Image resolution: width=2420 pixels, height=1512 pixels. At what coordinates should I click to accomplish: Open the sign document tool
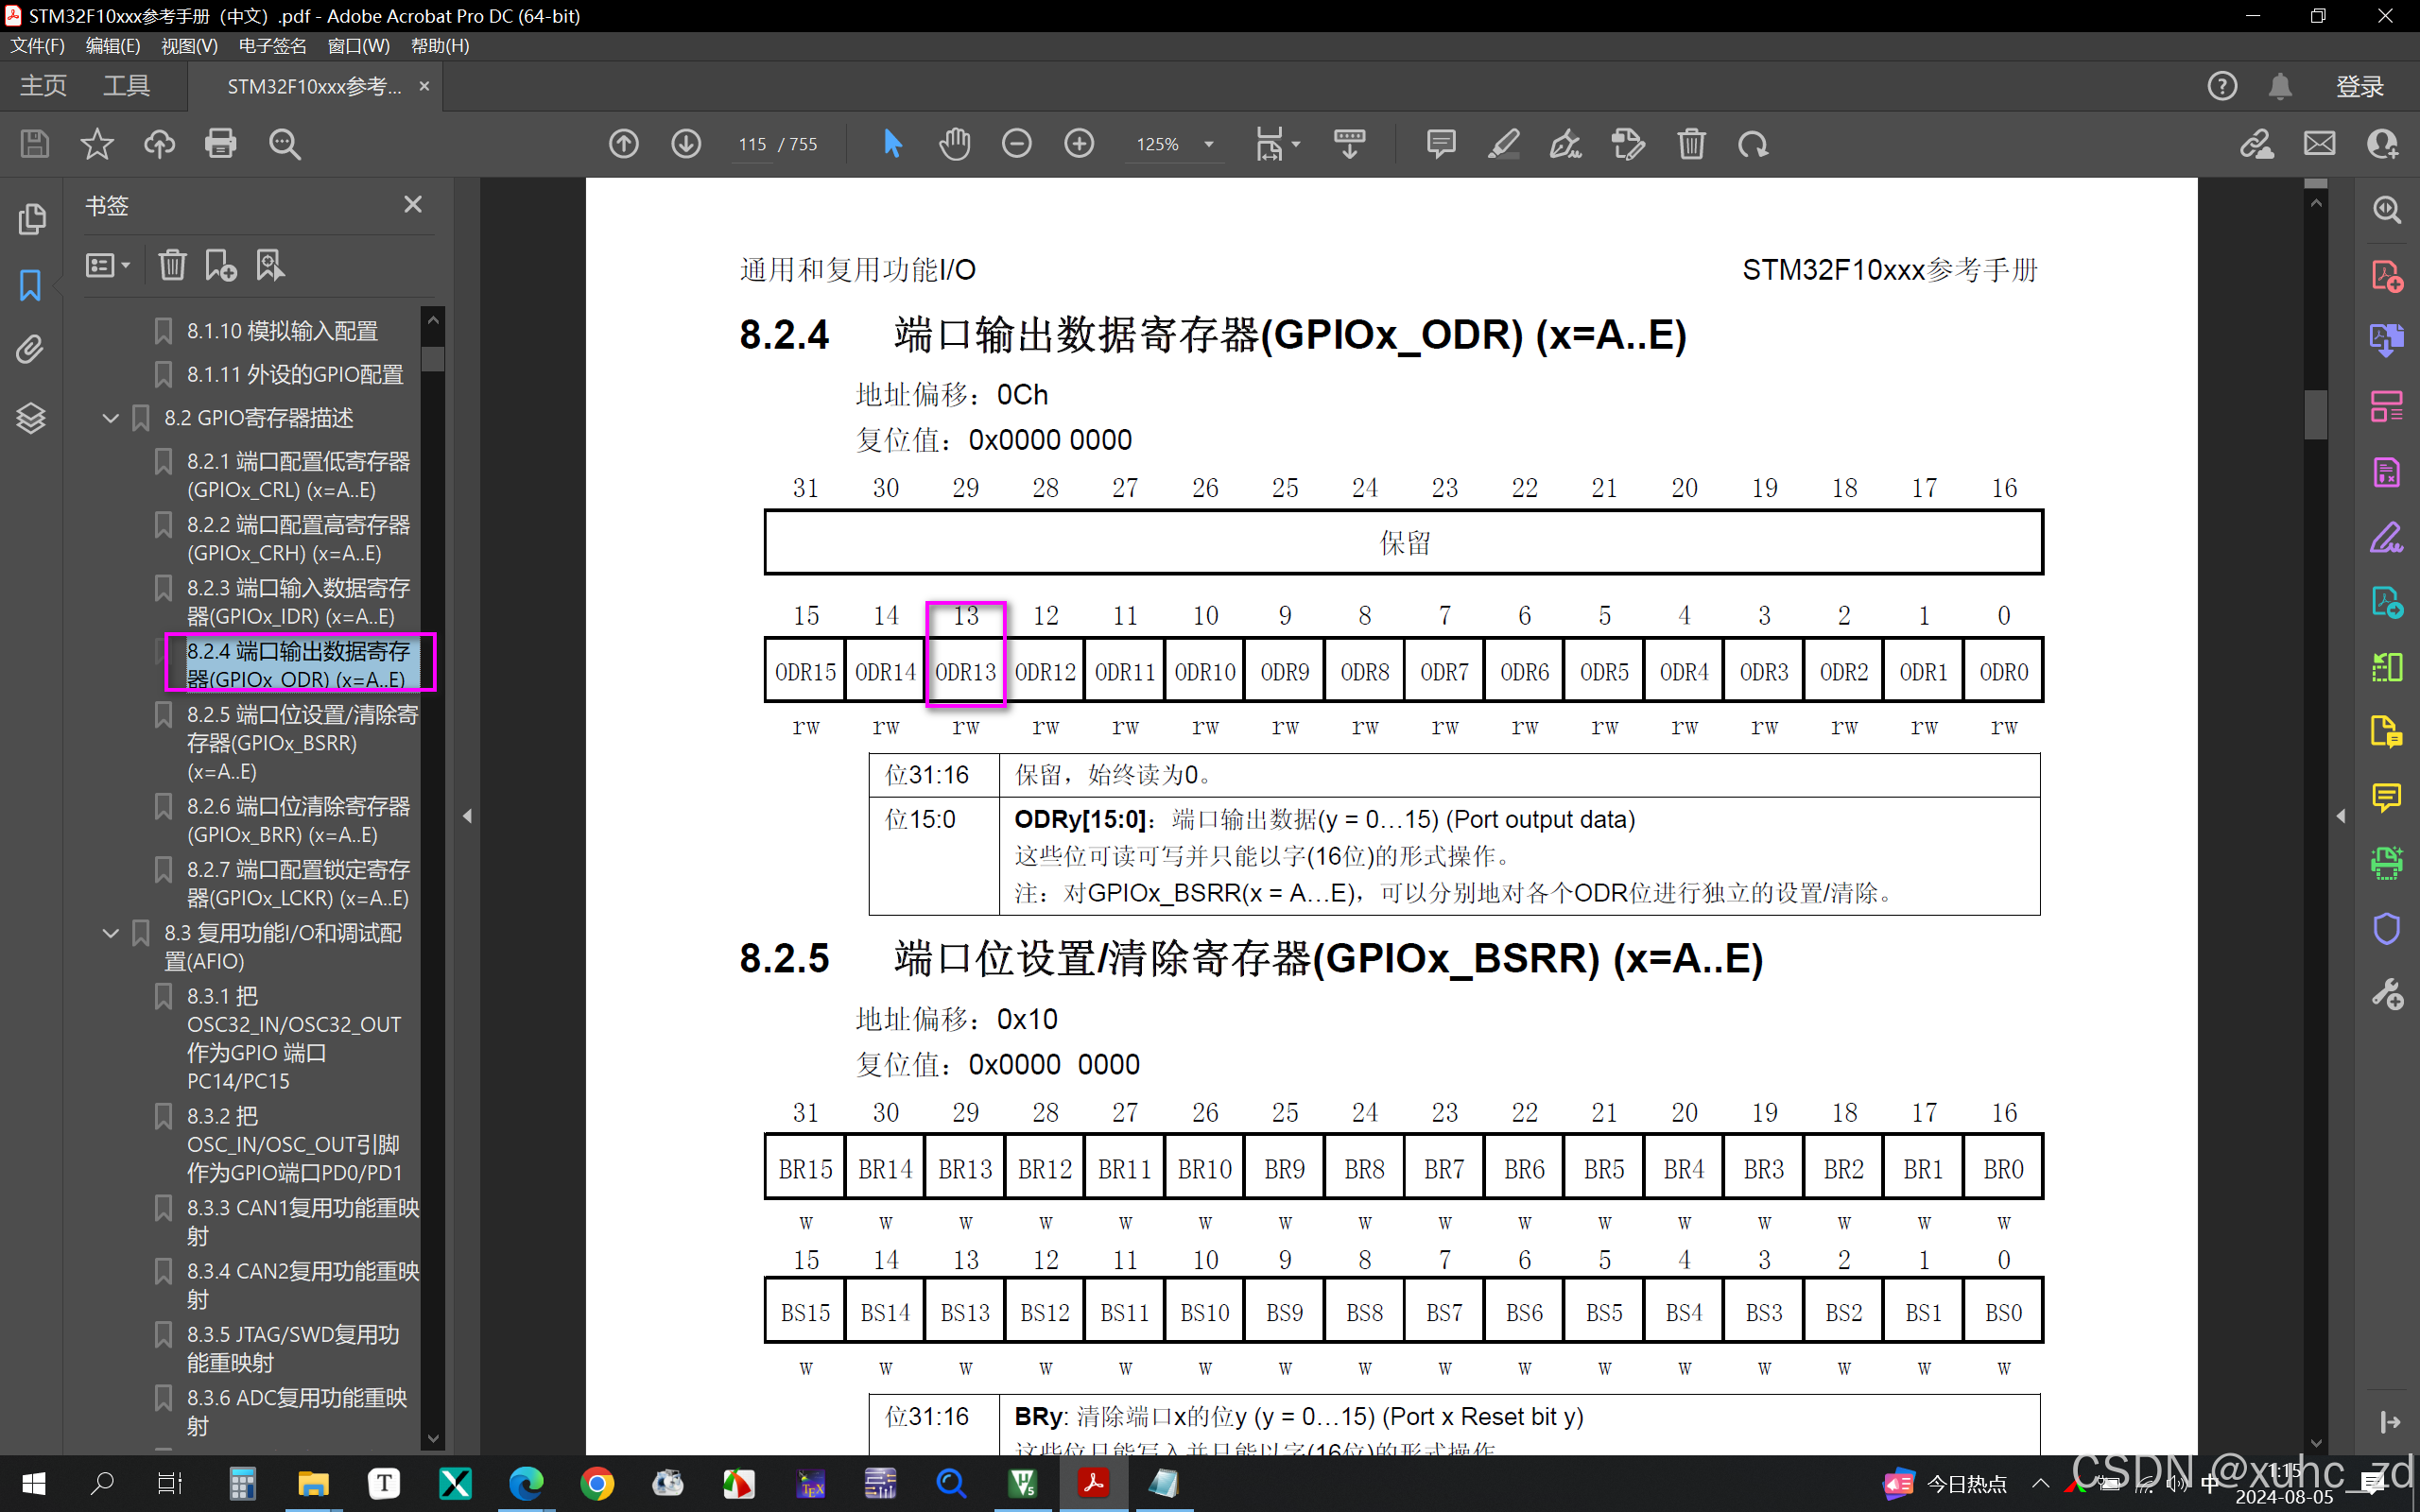pyautogui.click(x=1565, y=144)
